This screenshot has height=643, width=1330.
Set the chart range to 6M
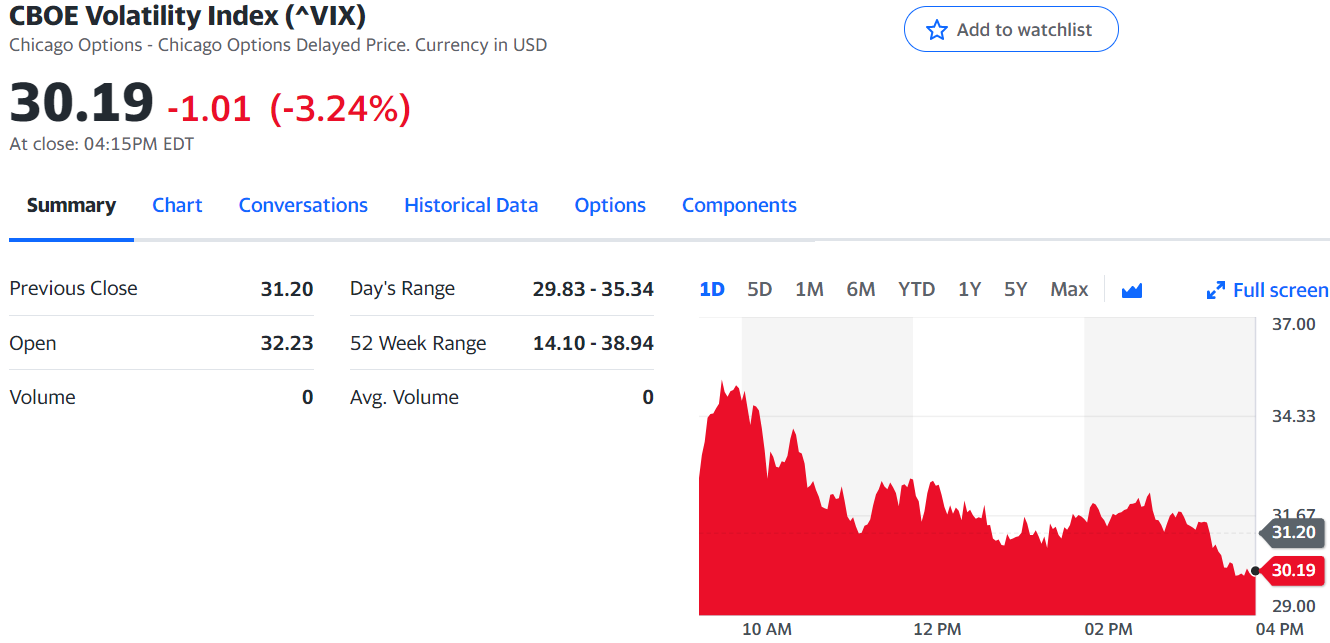pyautogui.click(x=860, y=289)
